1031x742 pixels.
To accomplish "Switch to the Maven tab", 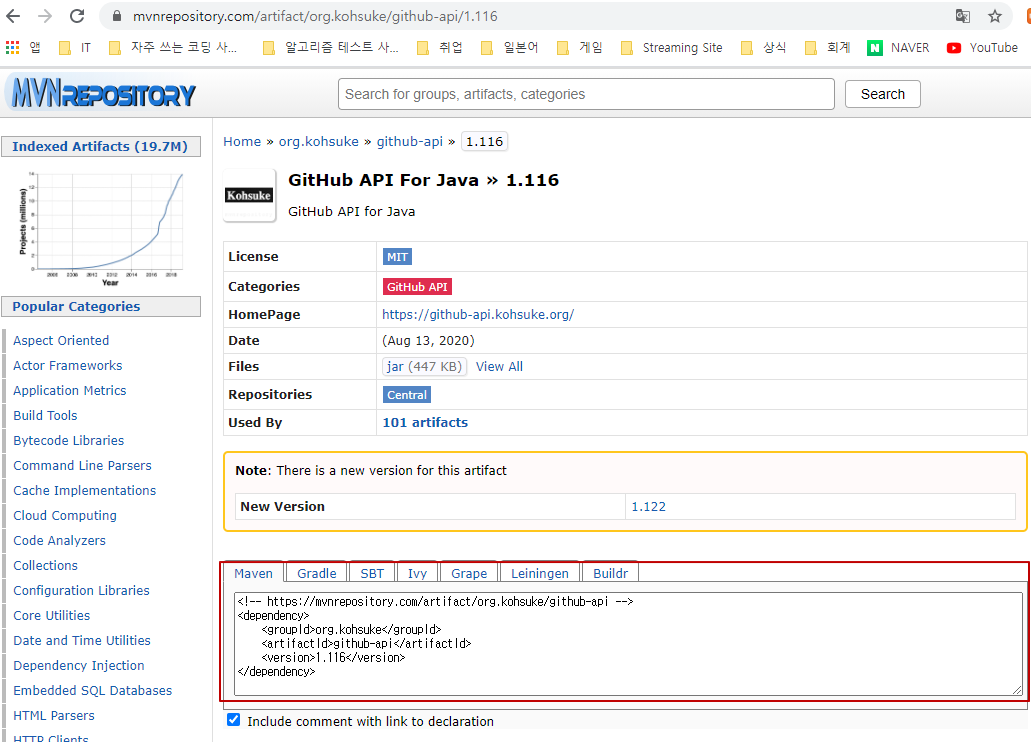I will click(x=253, y=573).
